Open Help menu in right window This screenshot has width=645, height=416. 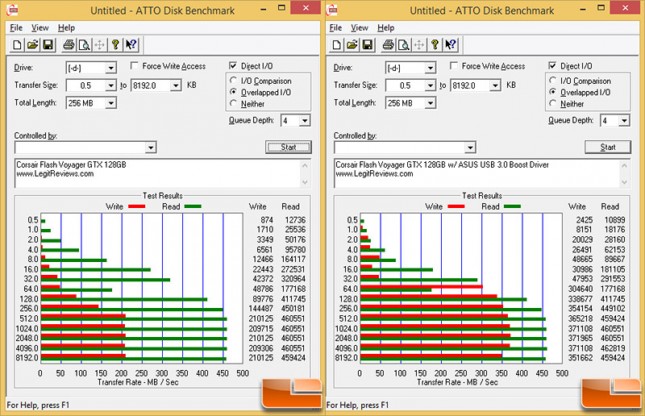pos(386,28)
